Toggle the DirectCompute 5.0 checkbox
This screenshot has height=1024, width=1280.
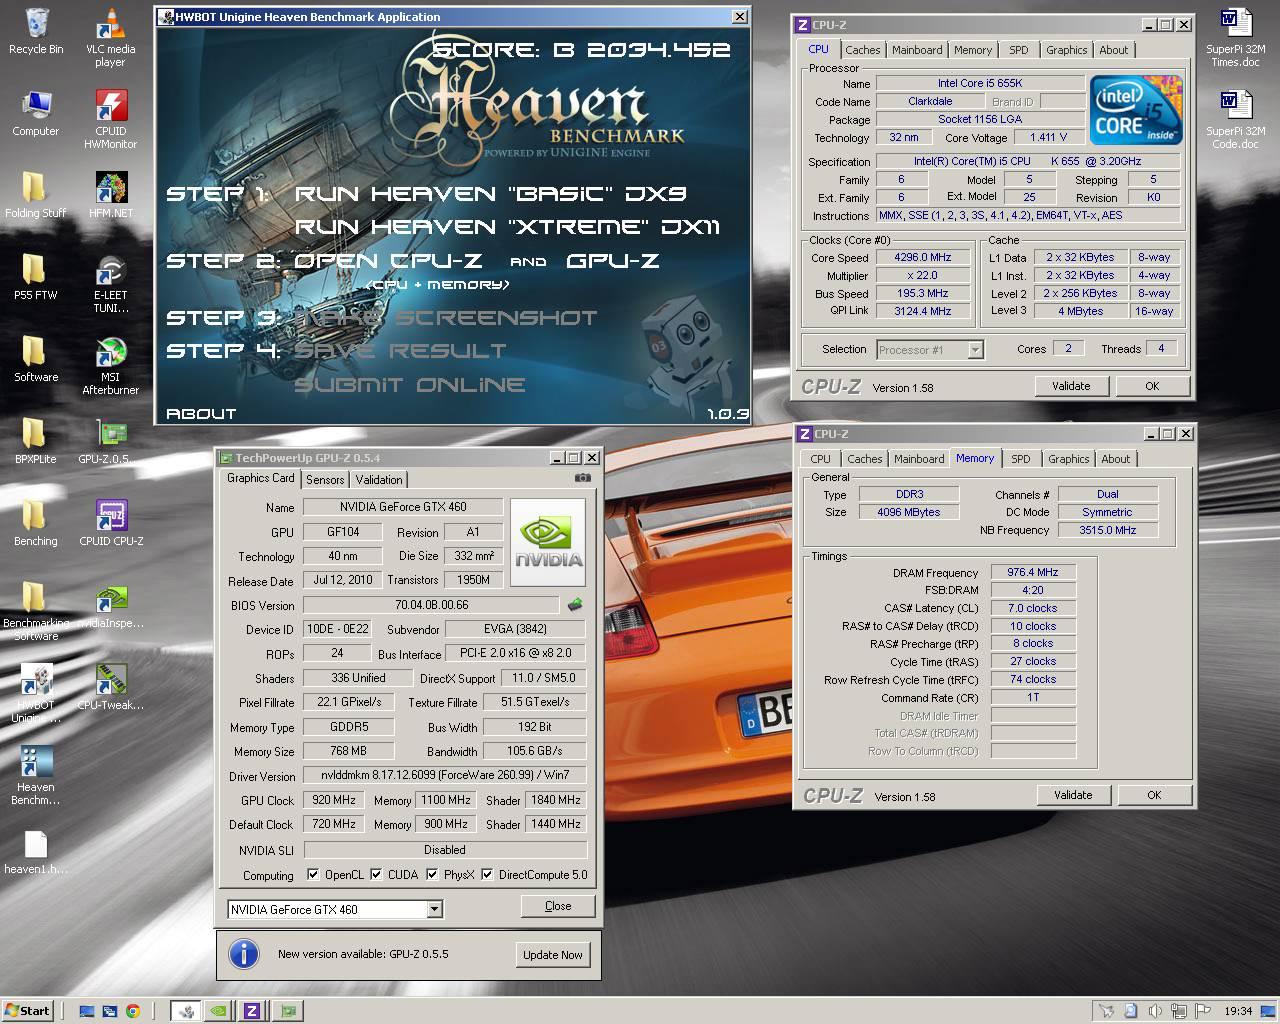pos(487,875)
